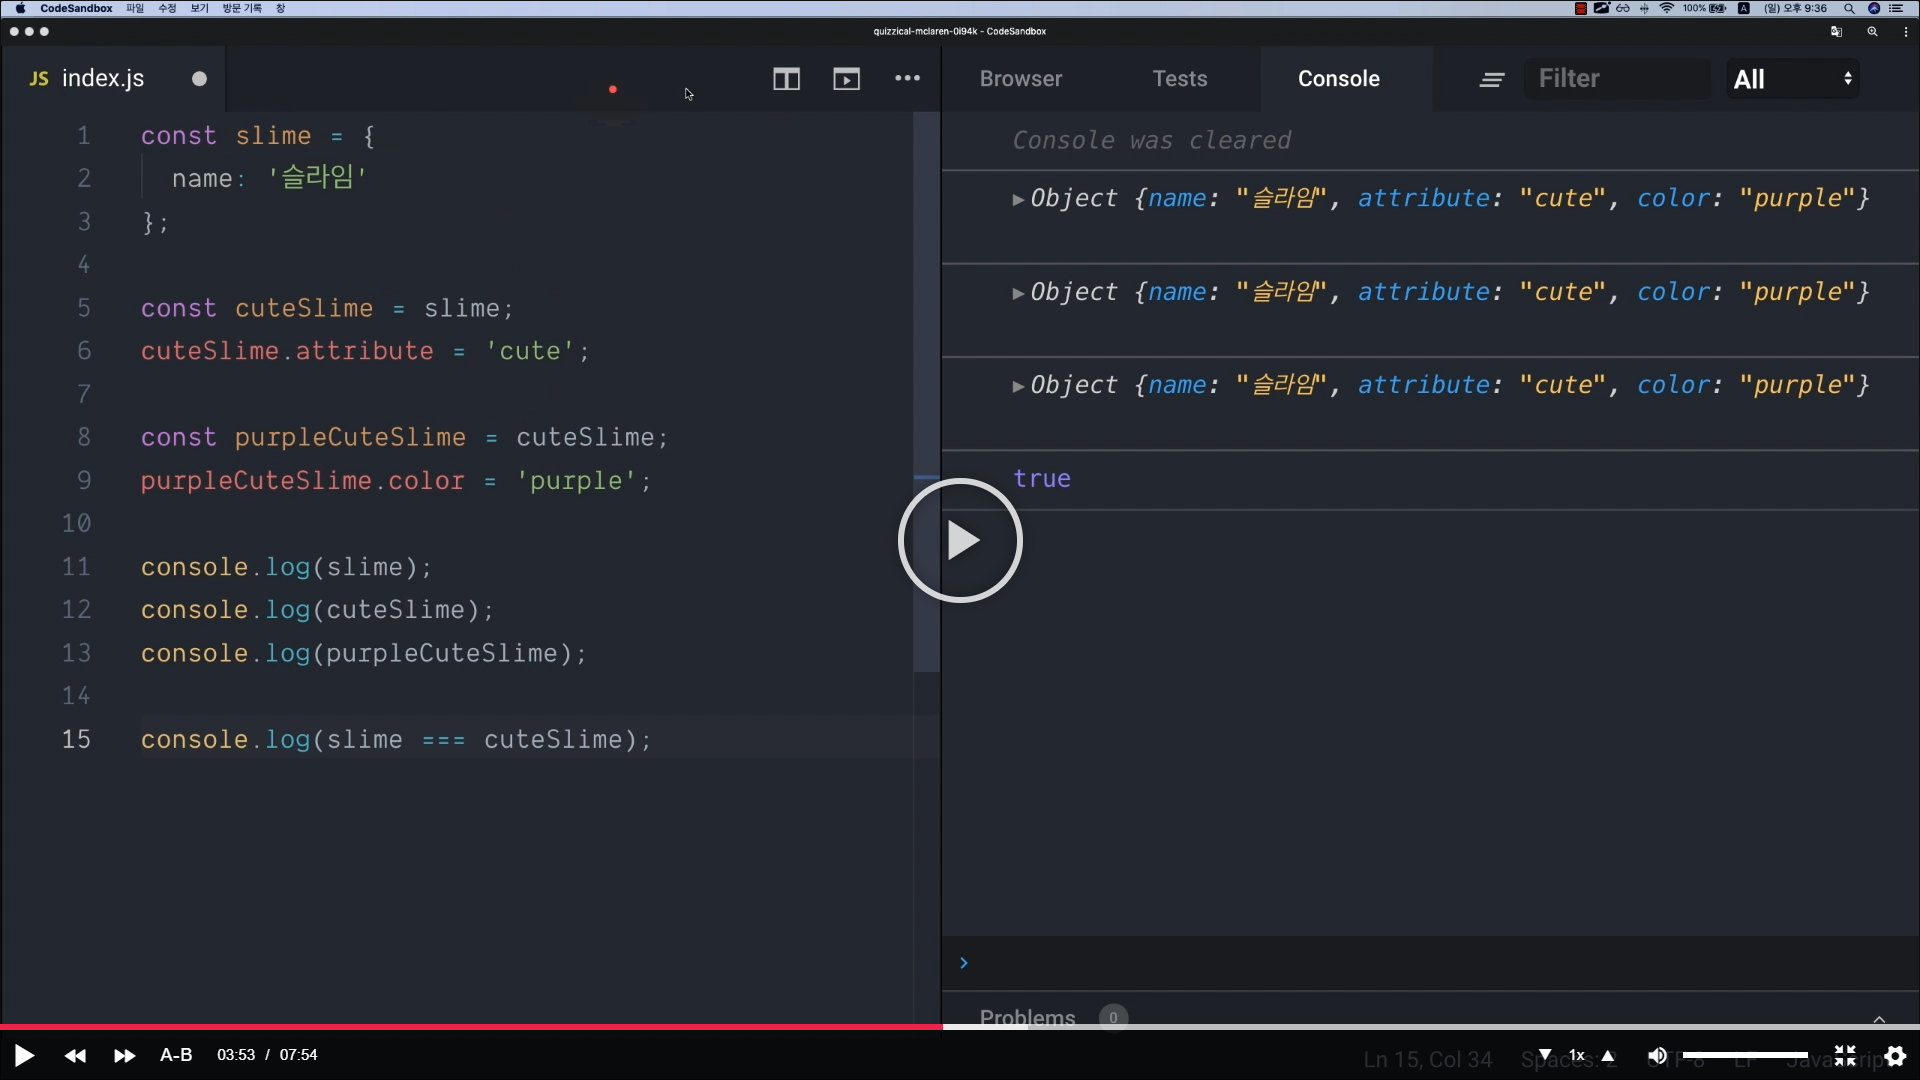This screenshot has width=1920, height=1080.
Task: Expand the Problems panel chevron
Action: (x=1879, y=1019)
